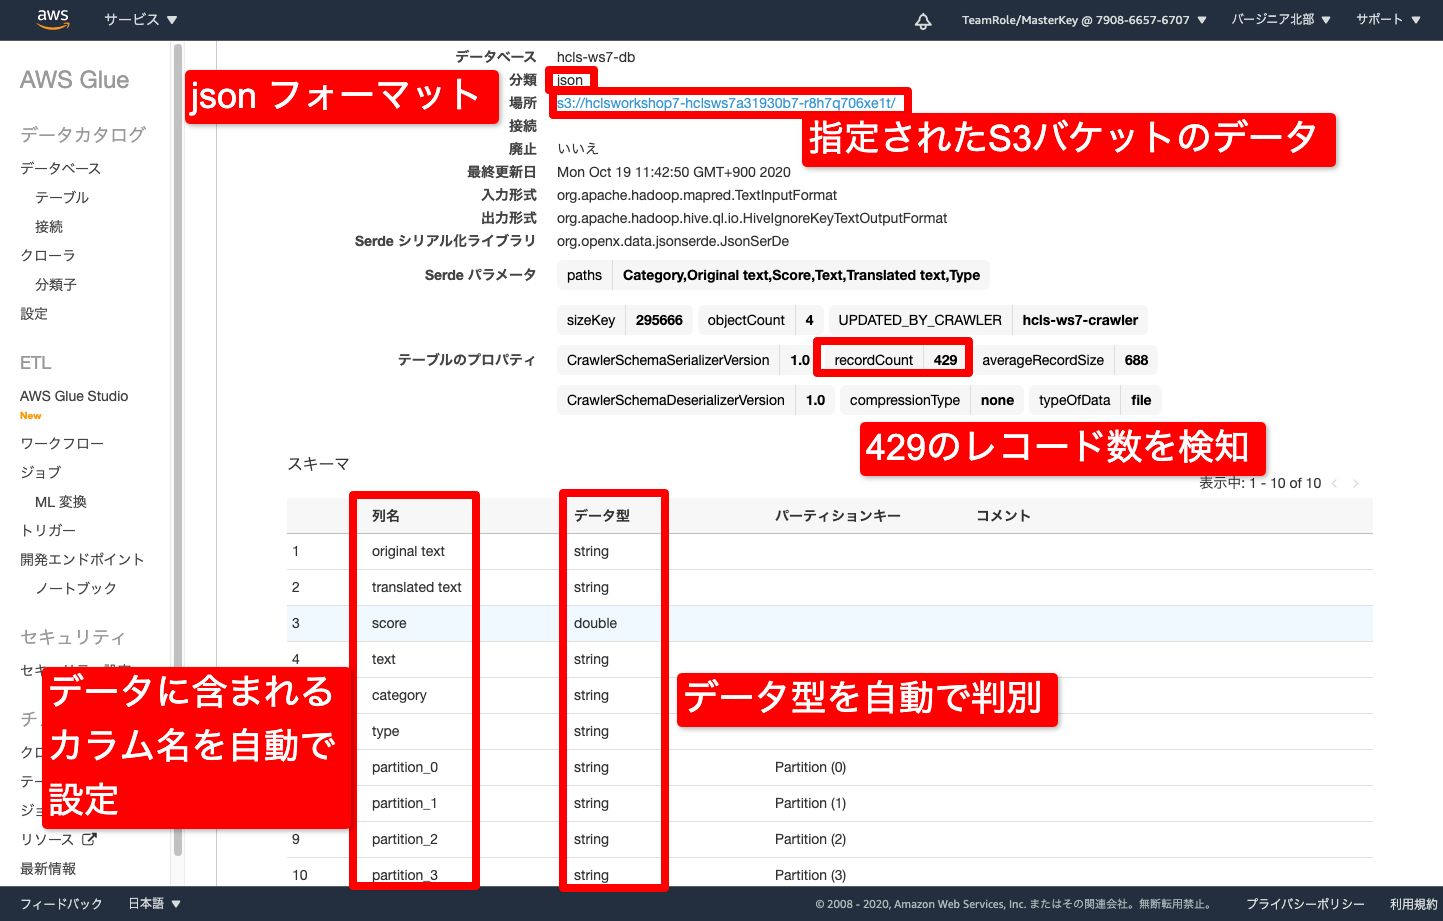Click org.openx.data.jsonserde.JsonSerDe library text
Screen dimensions: 1443x921
tap(673, 241)
